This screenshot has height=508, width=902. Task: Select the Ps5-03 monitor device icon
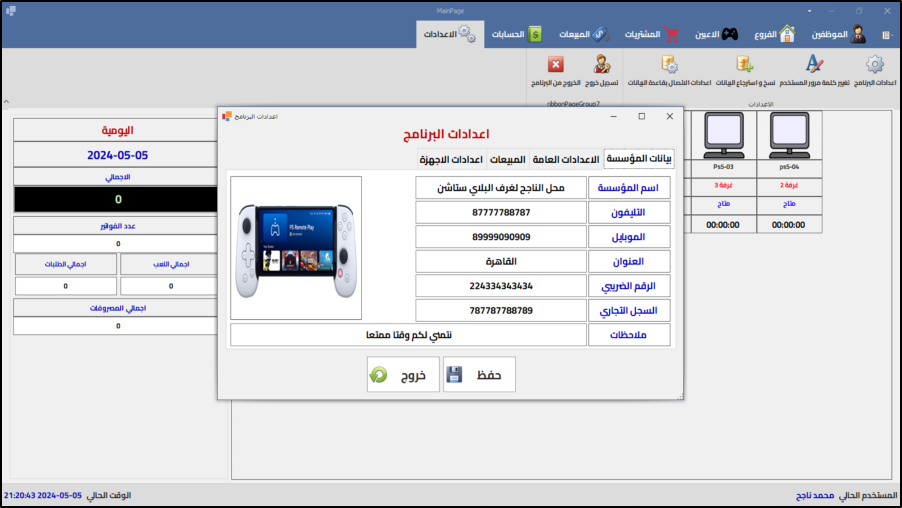coord(723,132)
